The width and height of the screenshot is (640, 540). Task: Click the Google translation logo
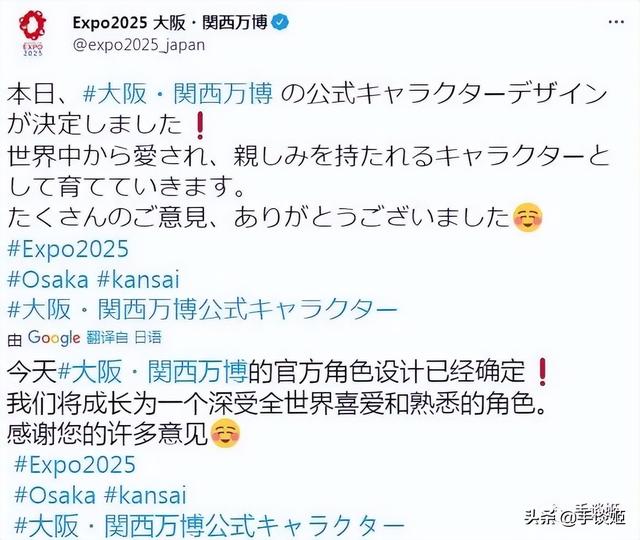(54, 338)
